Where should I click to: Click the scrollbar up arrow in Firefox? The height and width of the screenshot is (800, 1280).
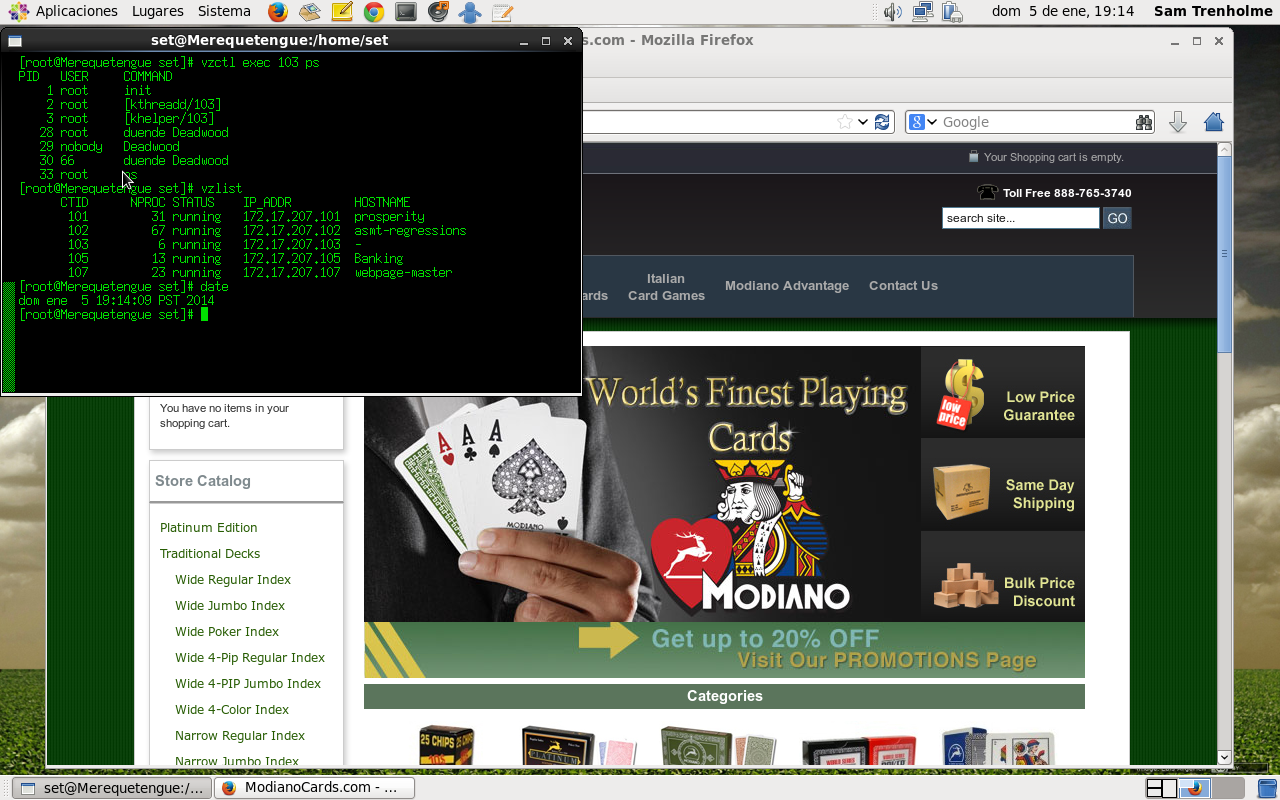coord(1224,150)
